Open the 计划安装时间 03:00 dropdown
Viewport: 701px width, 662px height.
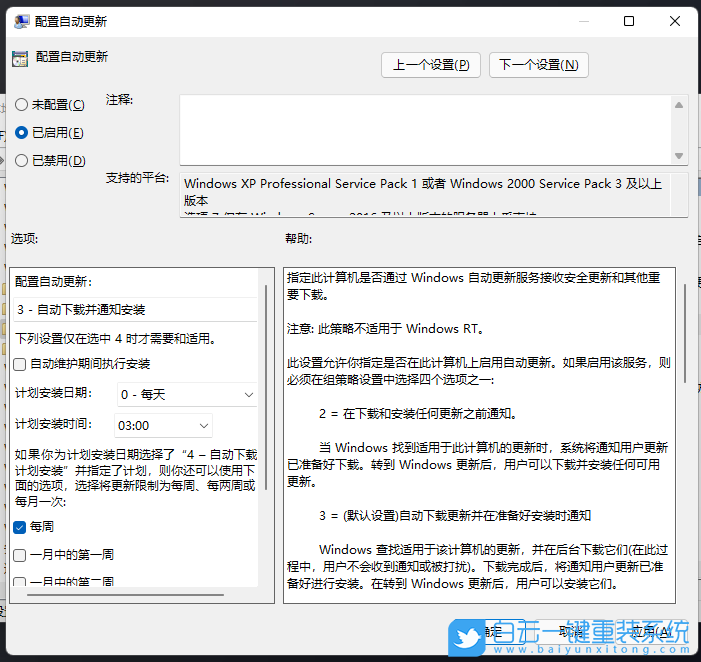(x=163, y=426)
